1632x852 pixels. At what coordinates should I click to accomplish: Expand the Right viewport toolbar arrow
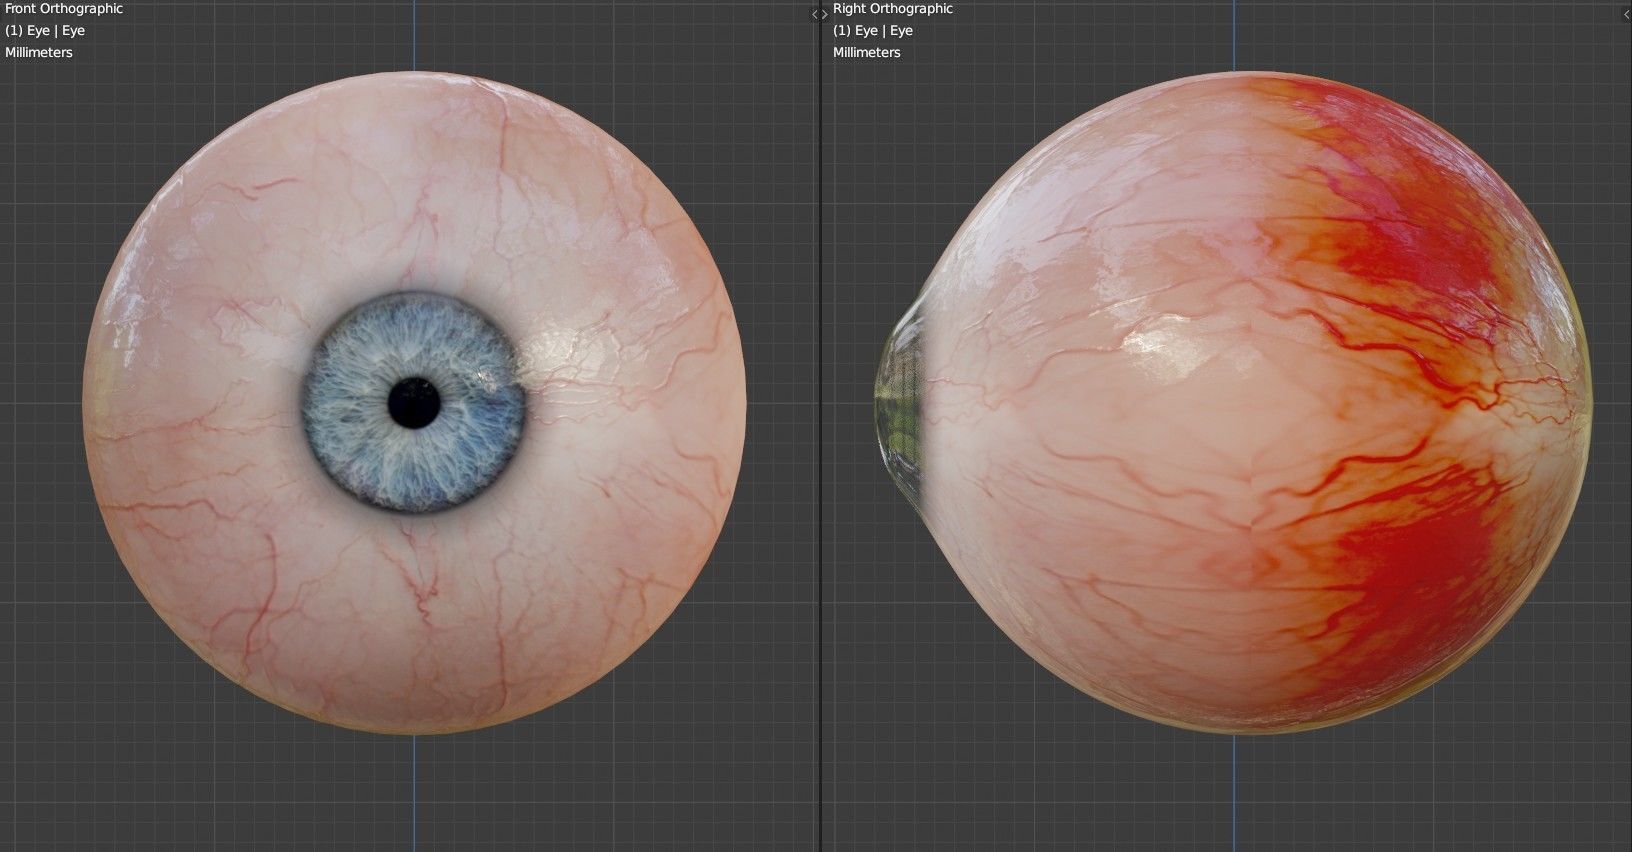tap(824, 15)
